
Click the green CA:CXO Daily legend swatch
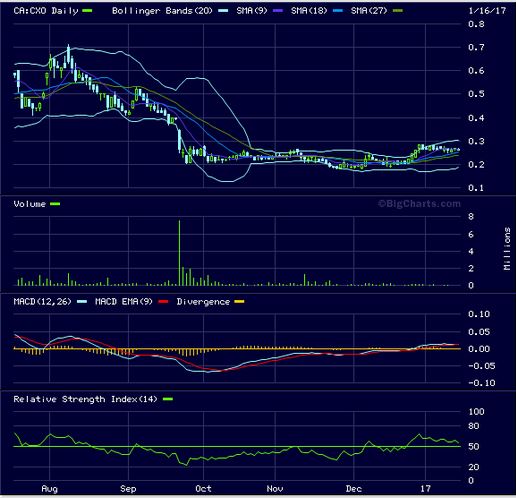87,11
